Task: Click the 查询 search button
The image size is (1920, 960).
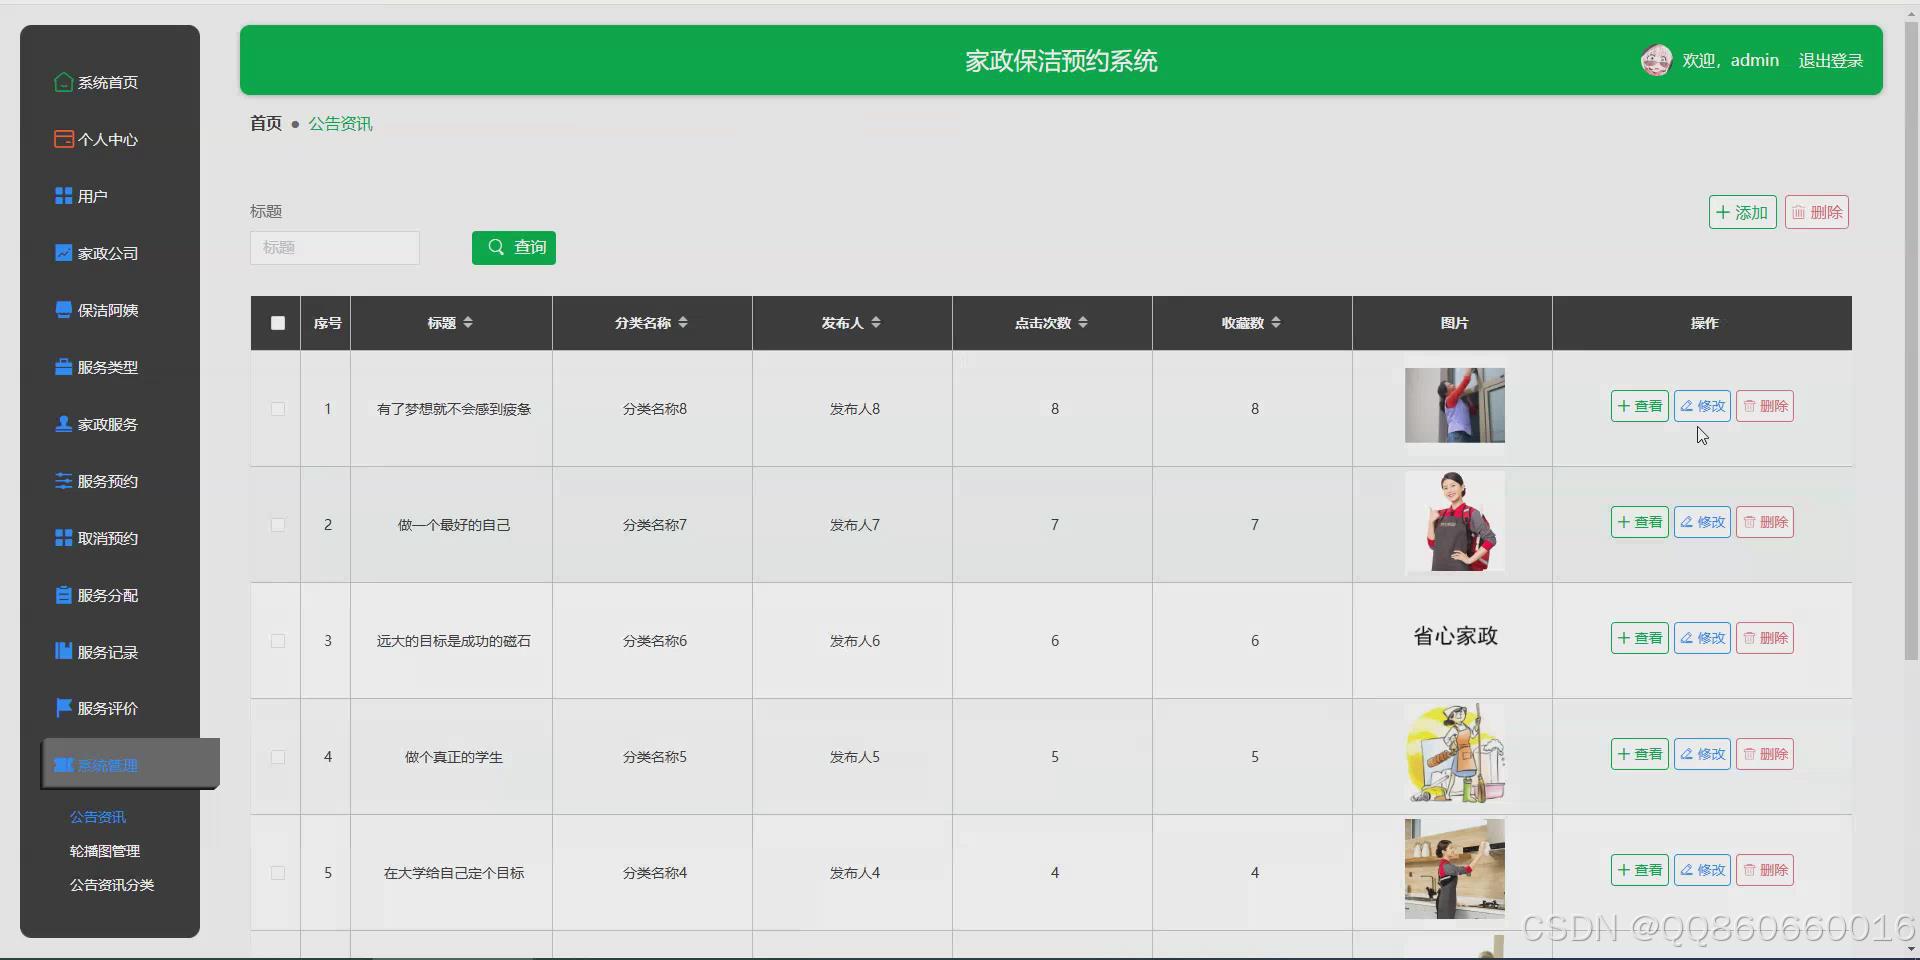Action: tap(514, 247)
